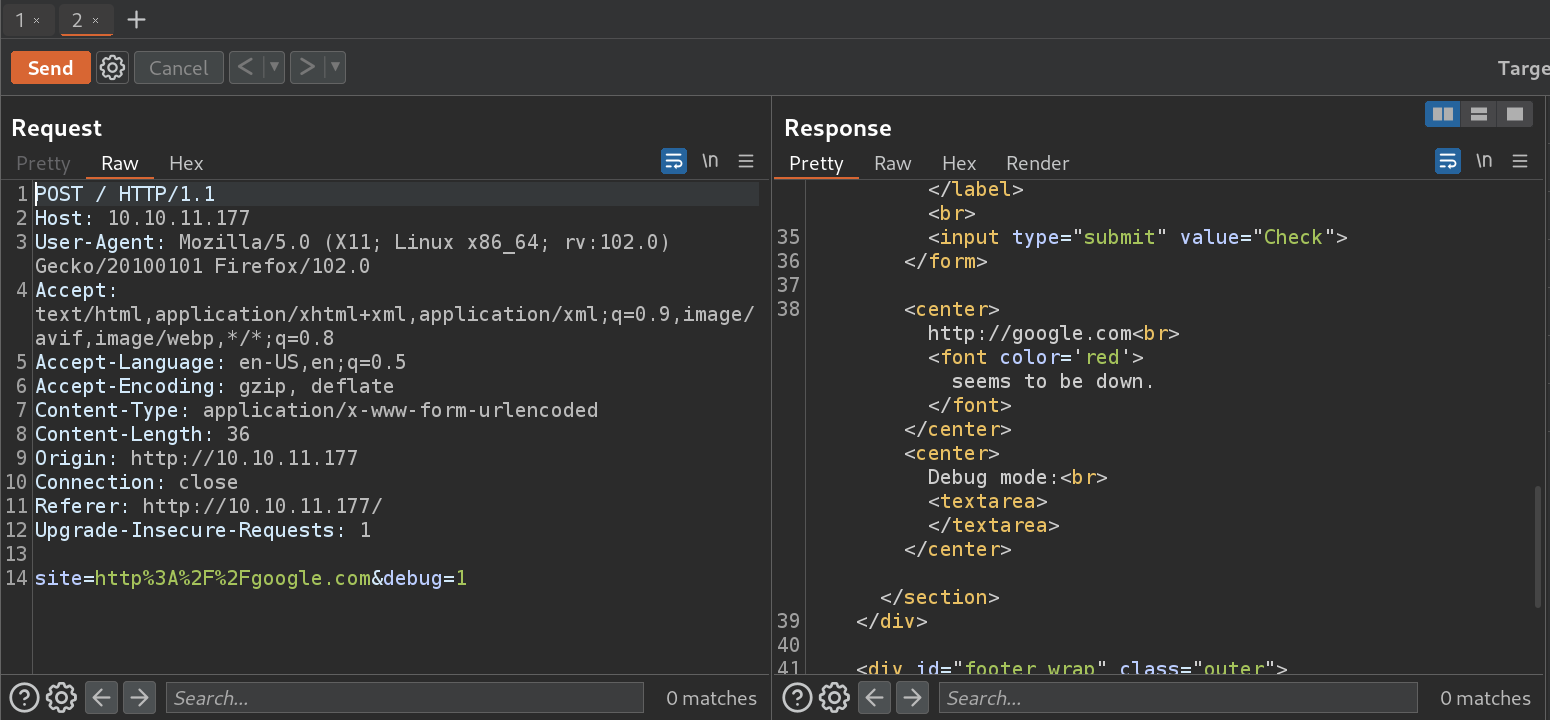Click the Referer header line
Viewport: 1550px width, 720px height.
pos(208,506)
